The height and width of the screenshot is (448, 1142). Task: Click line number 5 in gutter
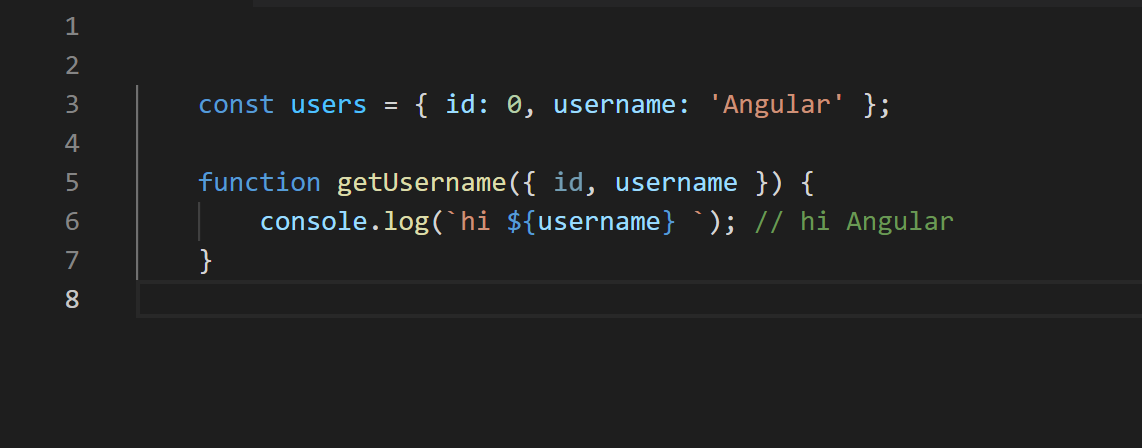[71, 182]
